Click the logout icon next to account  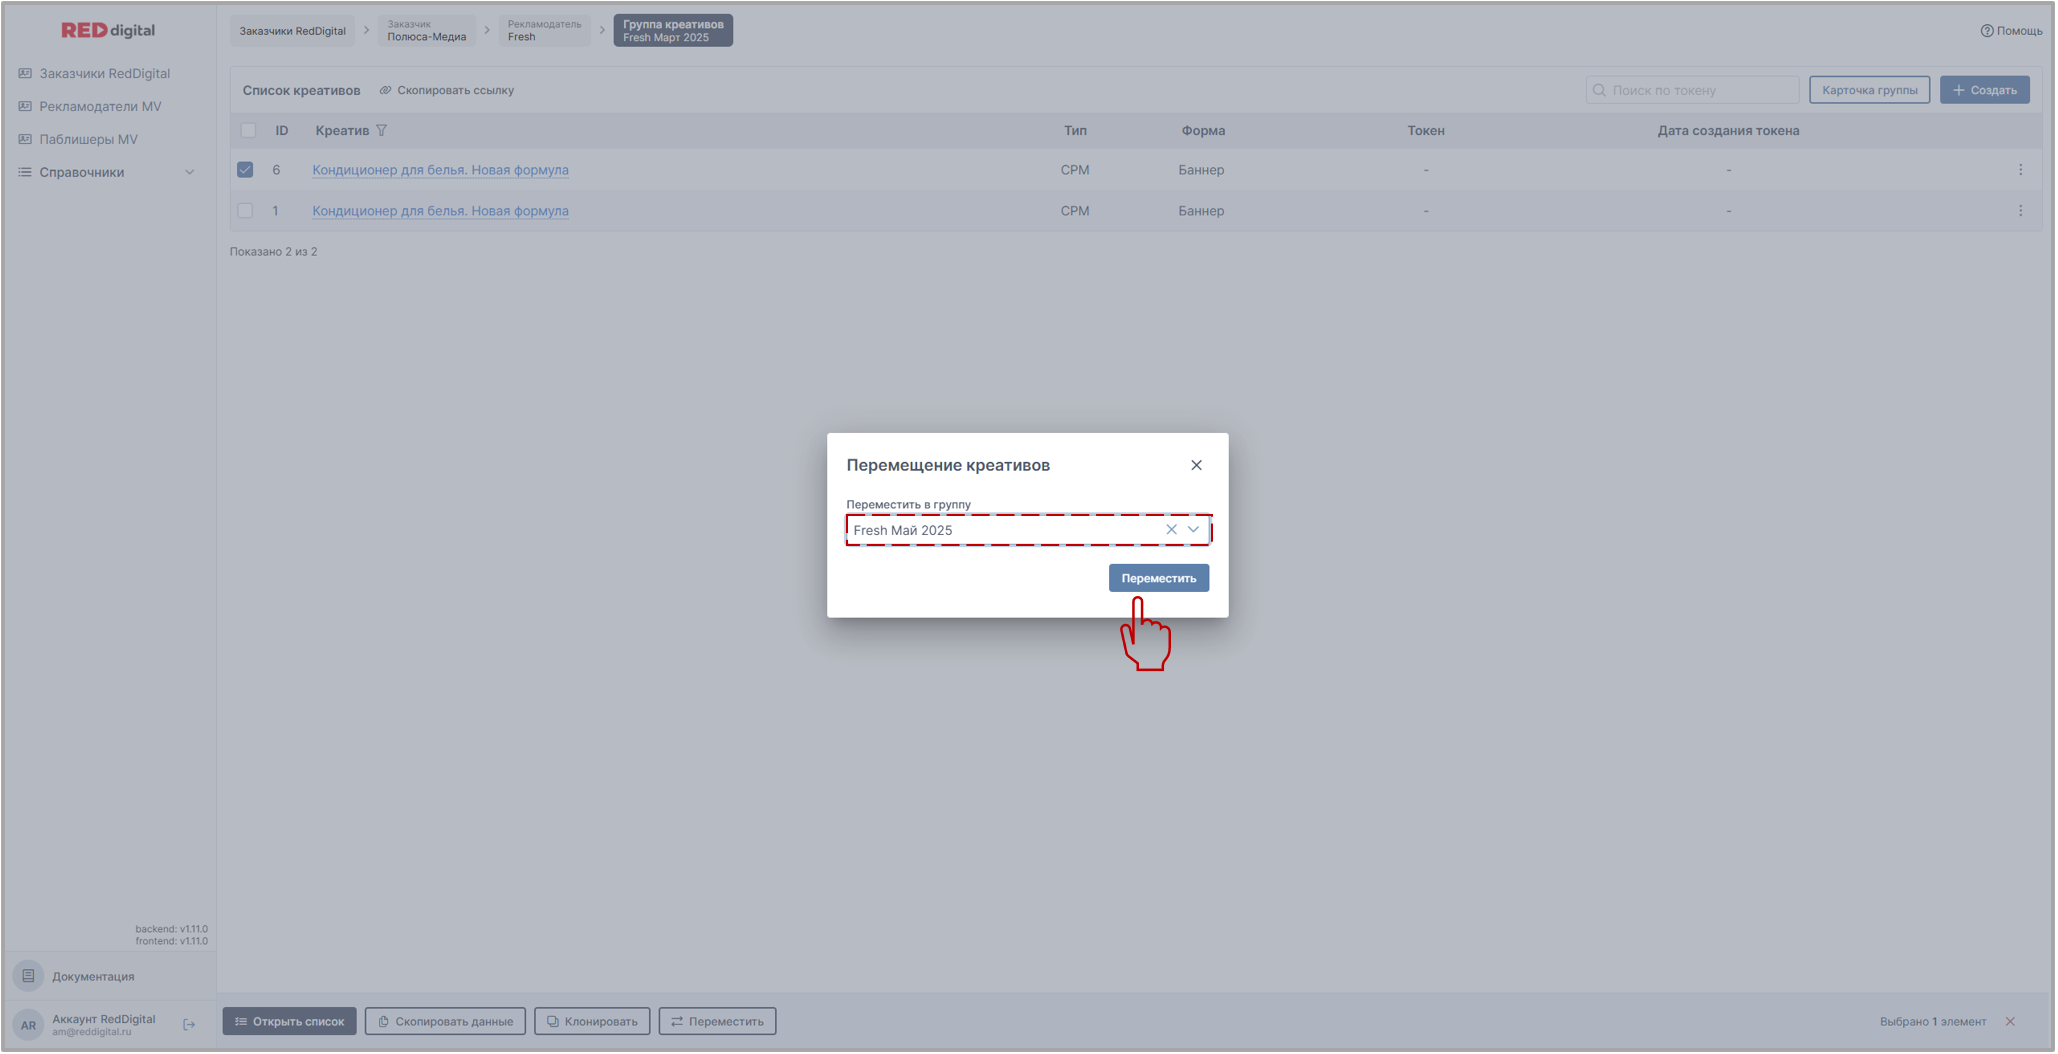189,1025
